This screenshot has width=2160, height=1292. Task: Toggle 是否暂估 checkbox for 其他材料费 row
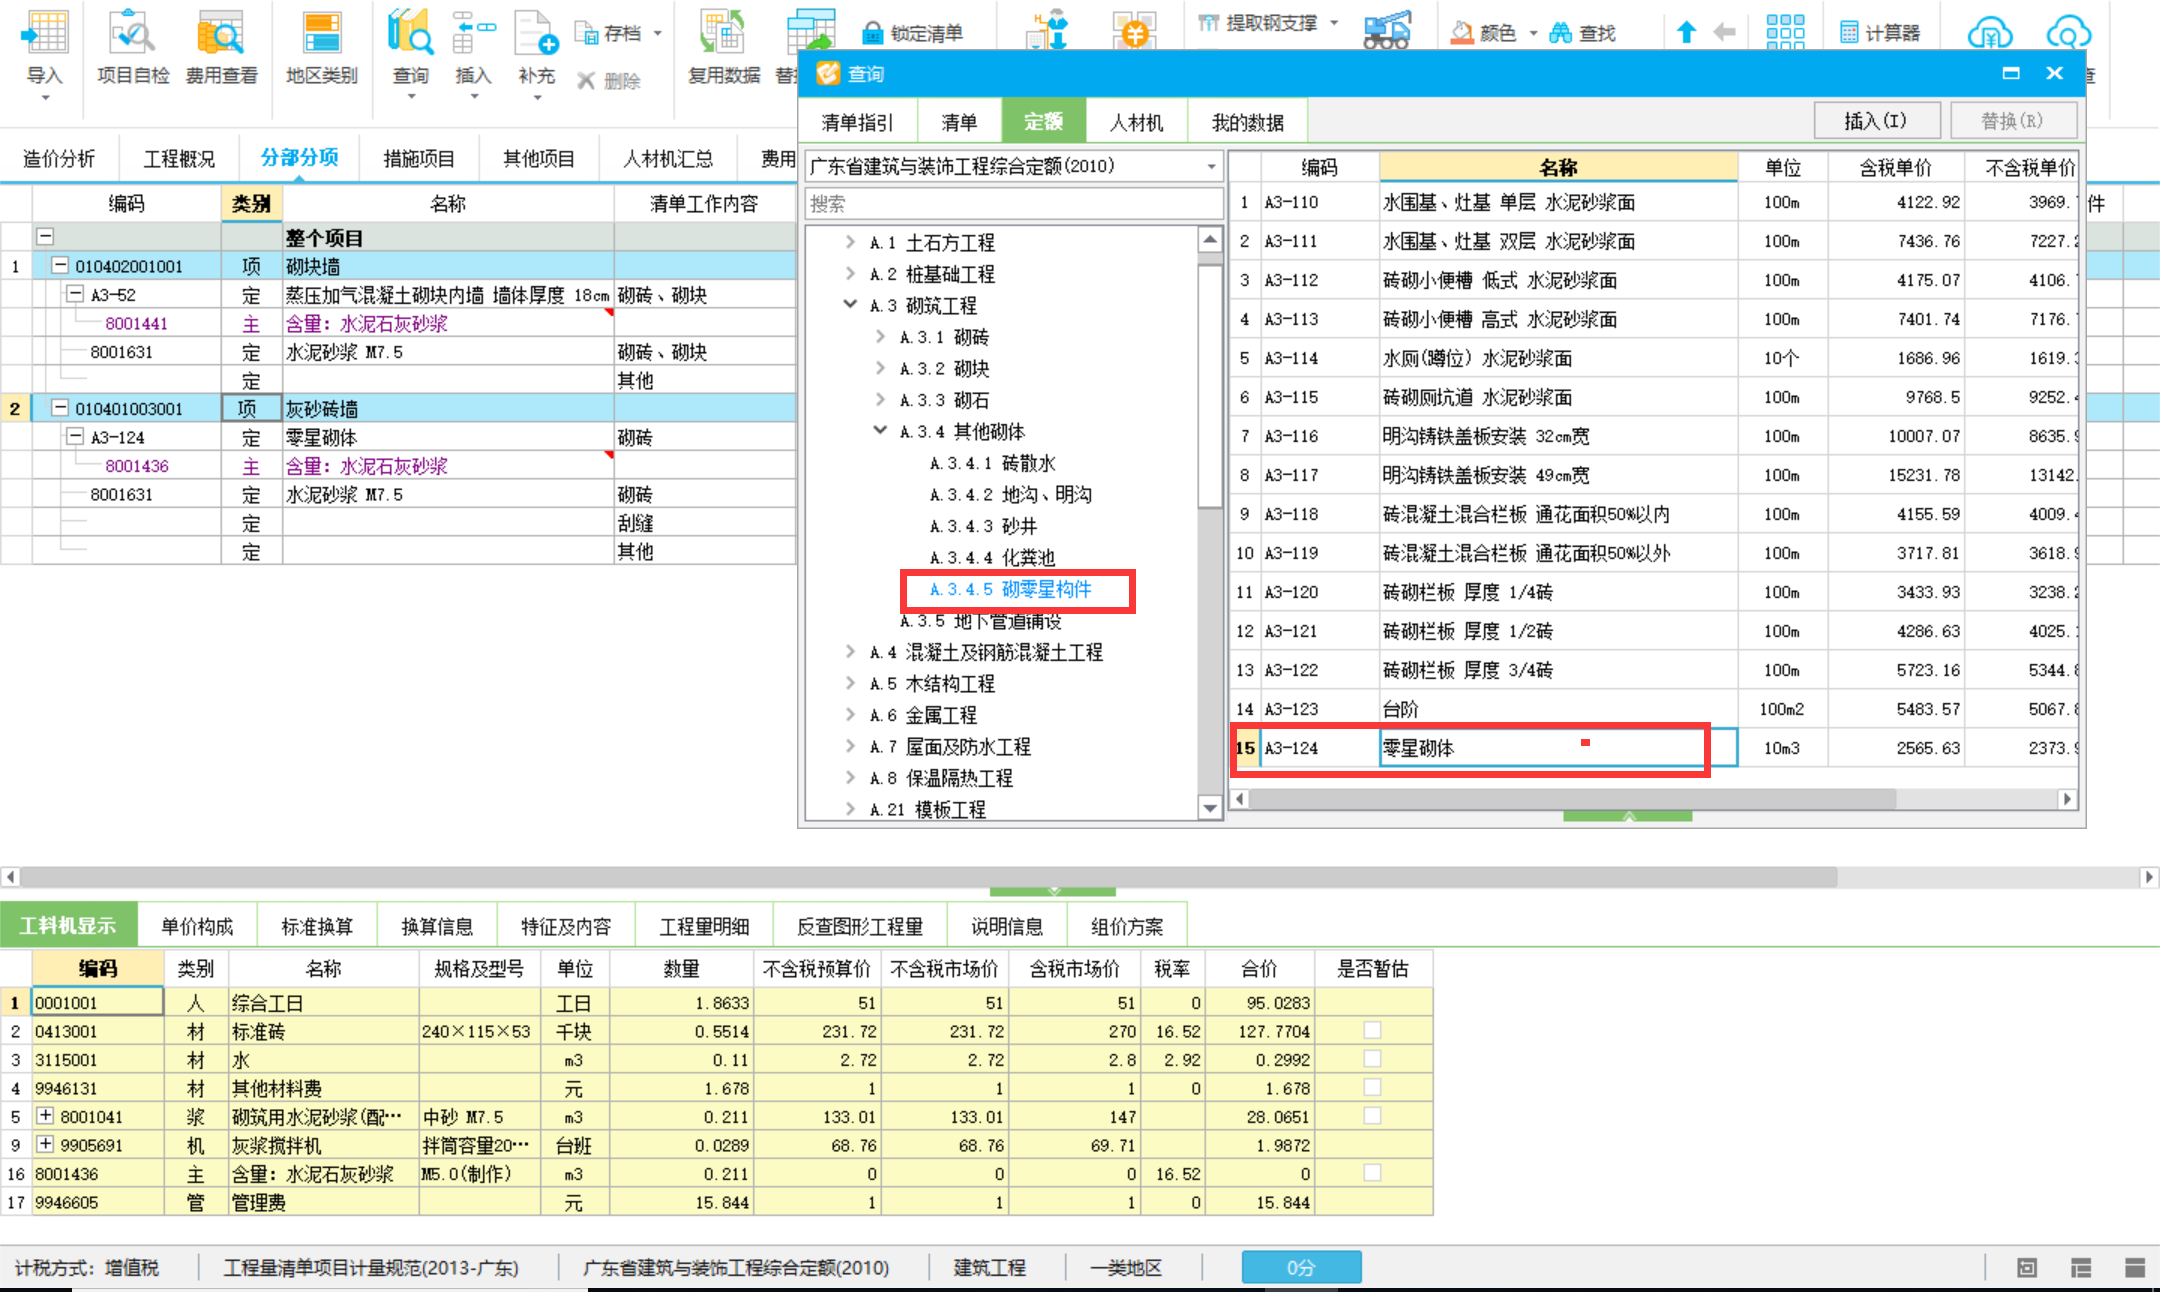coord(1372,1087)
